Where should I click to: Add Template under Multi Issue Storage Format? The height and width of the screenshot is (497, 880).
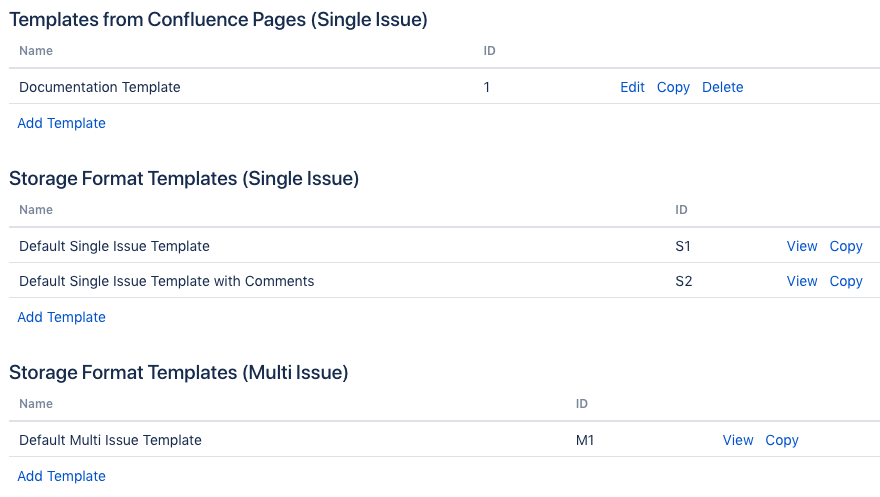(x=61, y=476)
